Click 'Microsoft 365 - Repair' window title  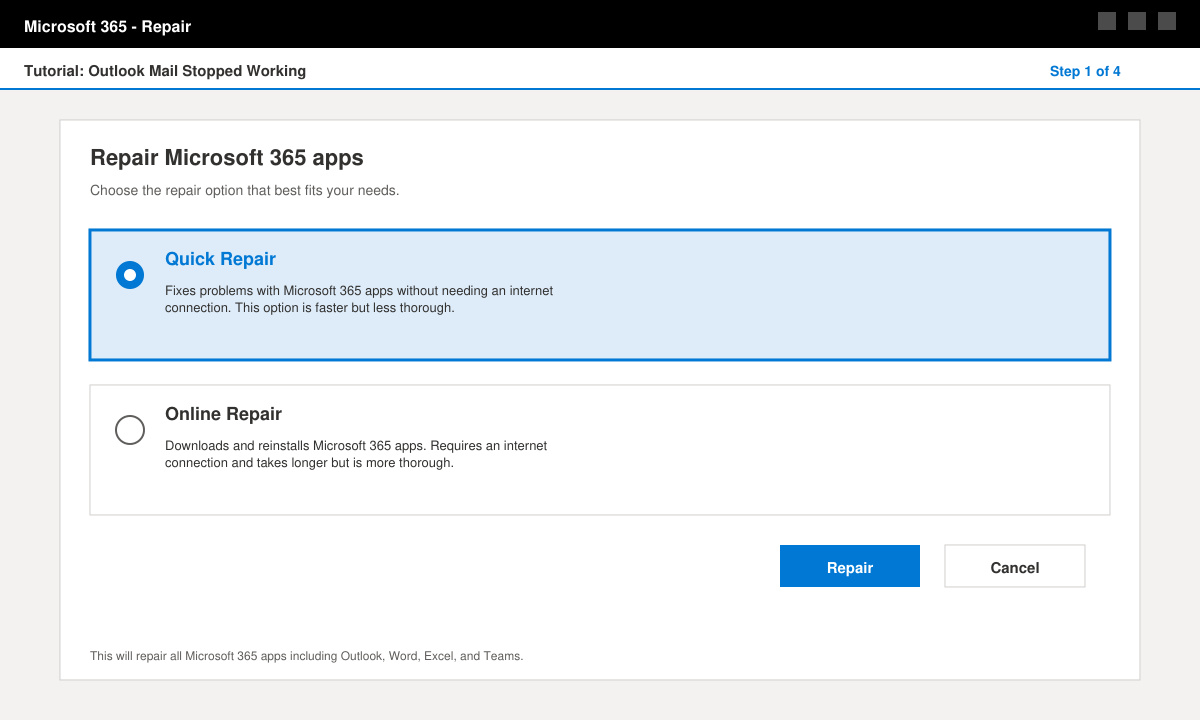107,26
